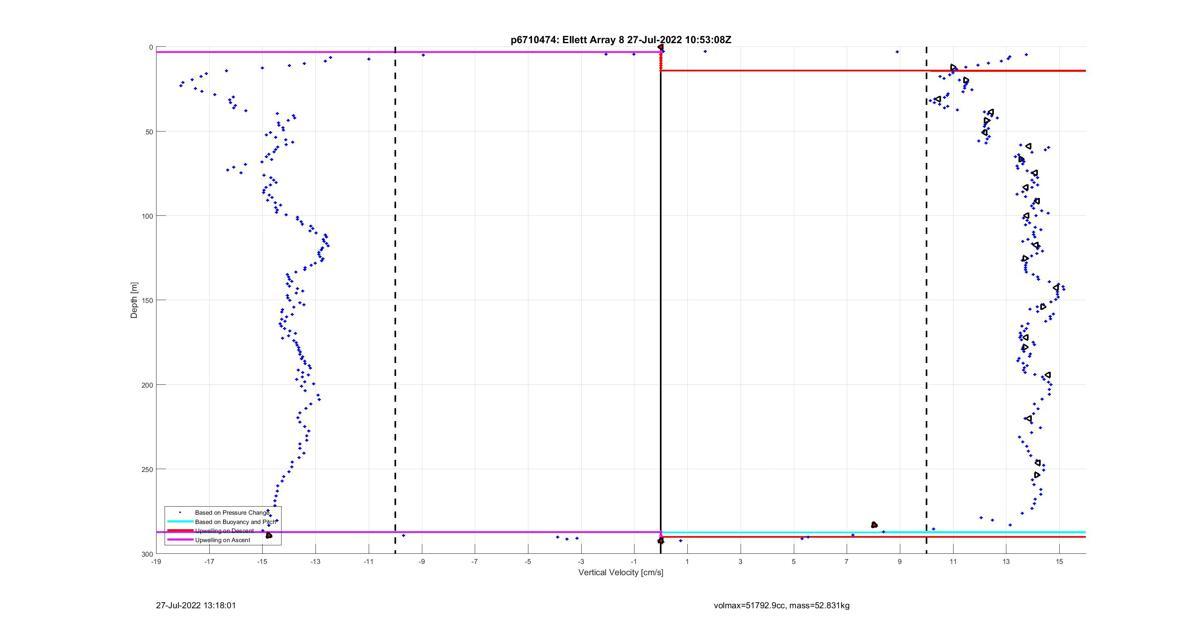Click the x-axis tick label '3'
Viewport: 1200px width, 622px height.
pos(740,561)
